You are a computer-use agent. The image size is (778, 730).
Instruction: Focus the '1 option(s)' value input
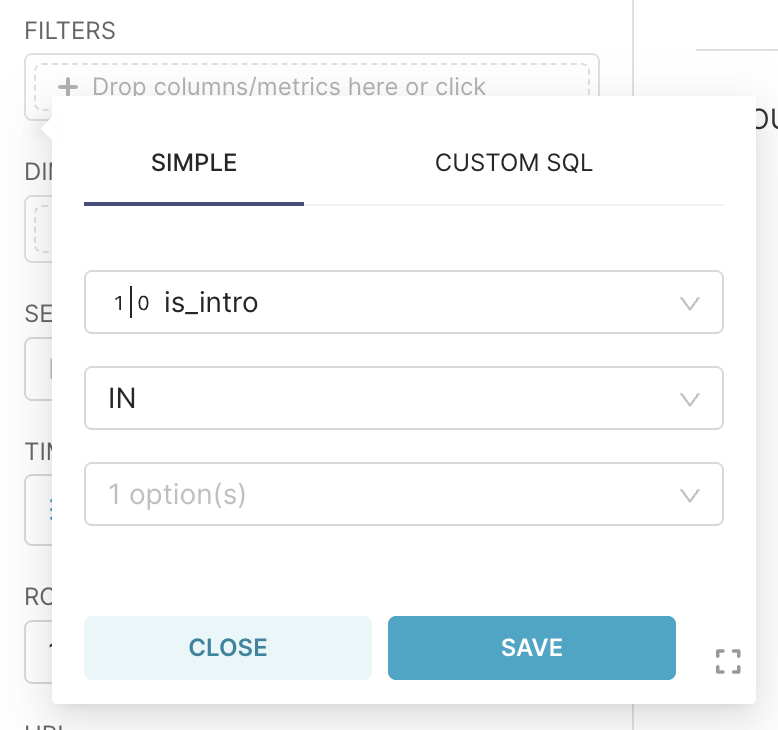pyautogui.click(x=380, y=495)
